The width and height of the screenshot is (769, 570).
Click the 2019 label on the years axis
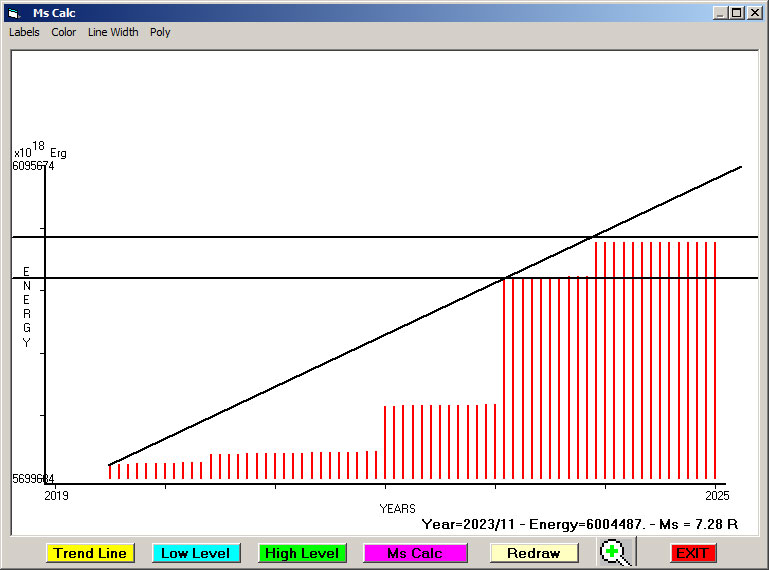(x=56, y=495)
